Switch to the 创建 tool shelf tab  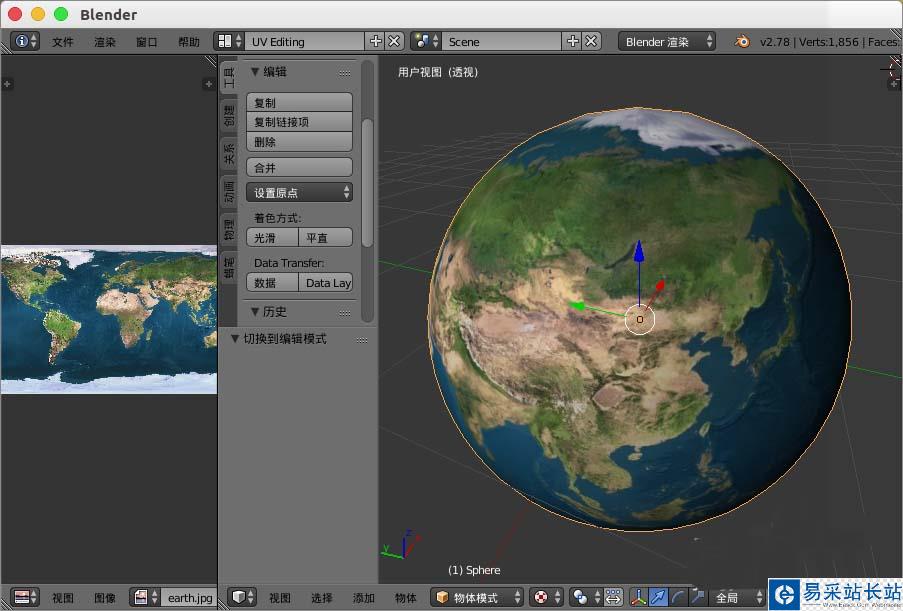[x=228, y=115]
